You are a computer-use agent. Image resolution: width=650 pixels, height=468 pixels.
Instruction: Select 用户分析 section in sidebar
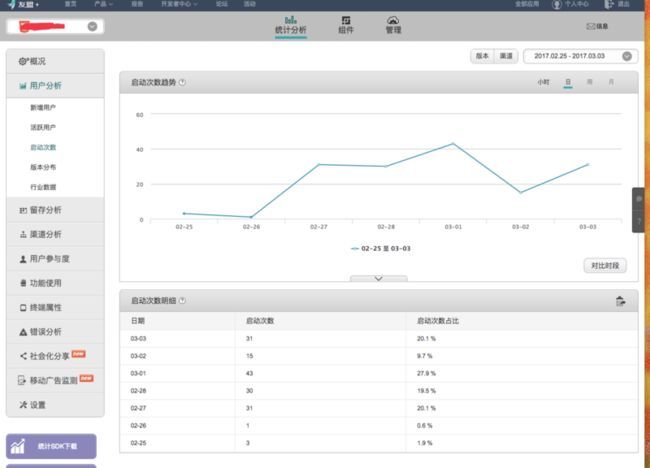click(55, 86)
